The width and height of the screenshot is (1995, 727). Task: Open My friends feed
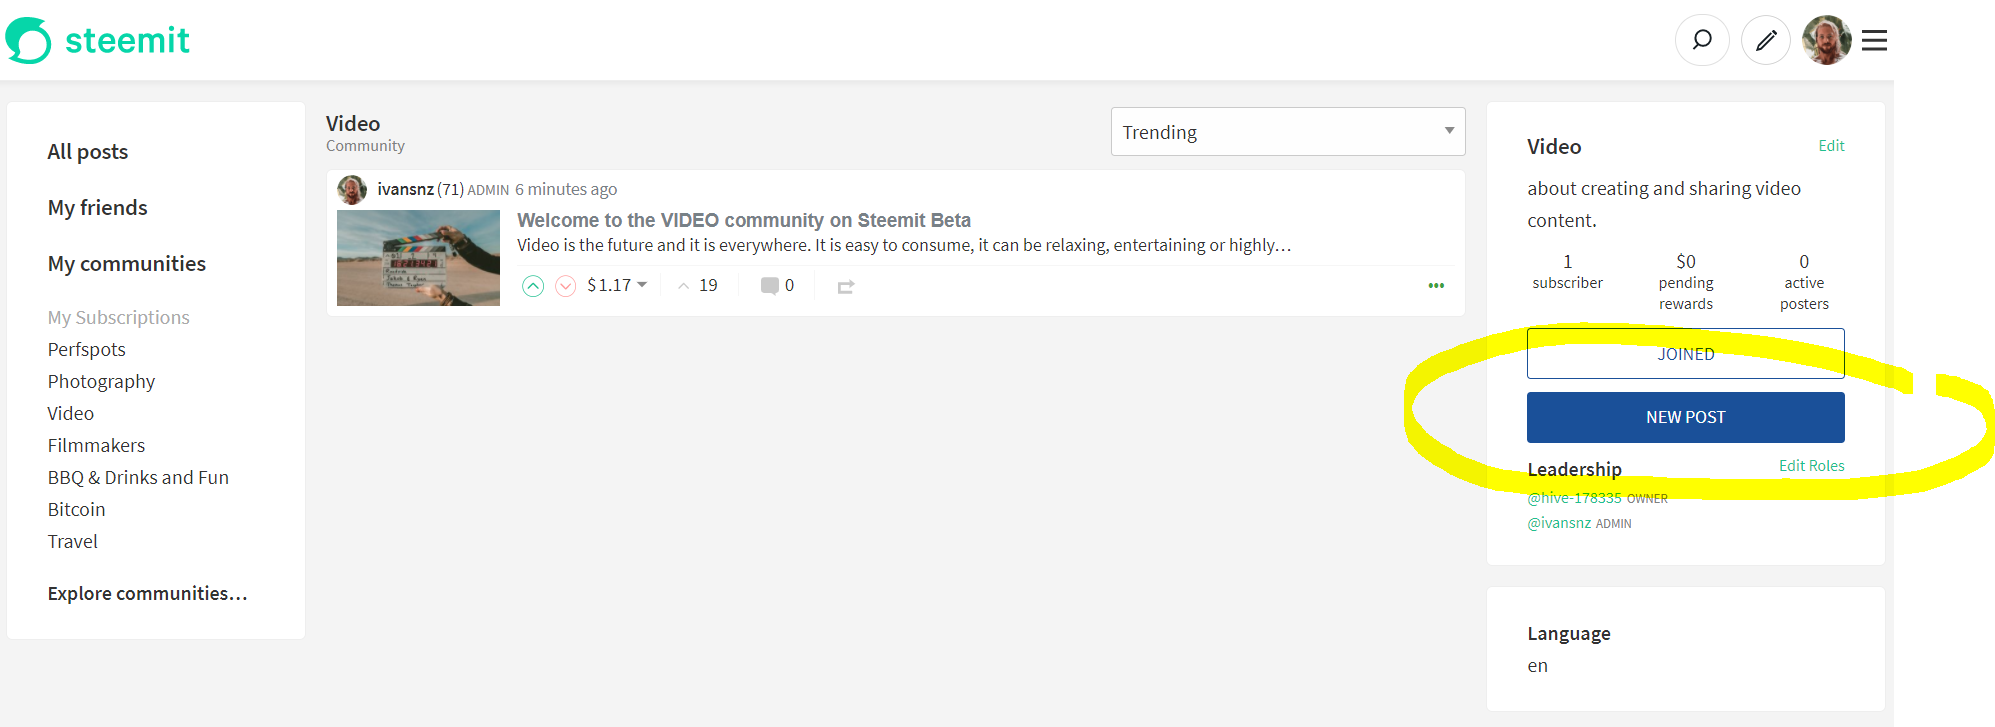pos(98,208)
